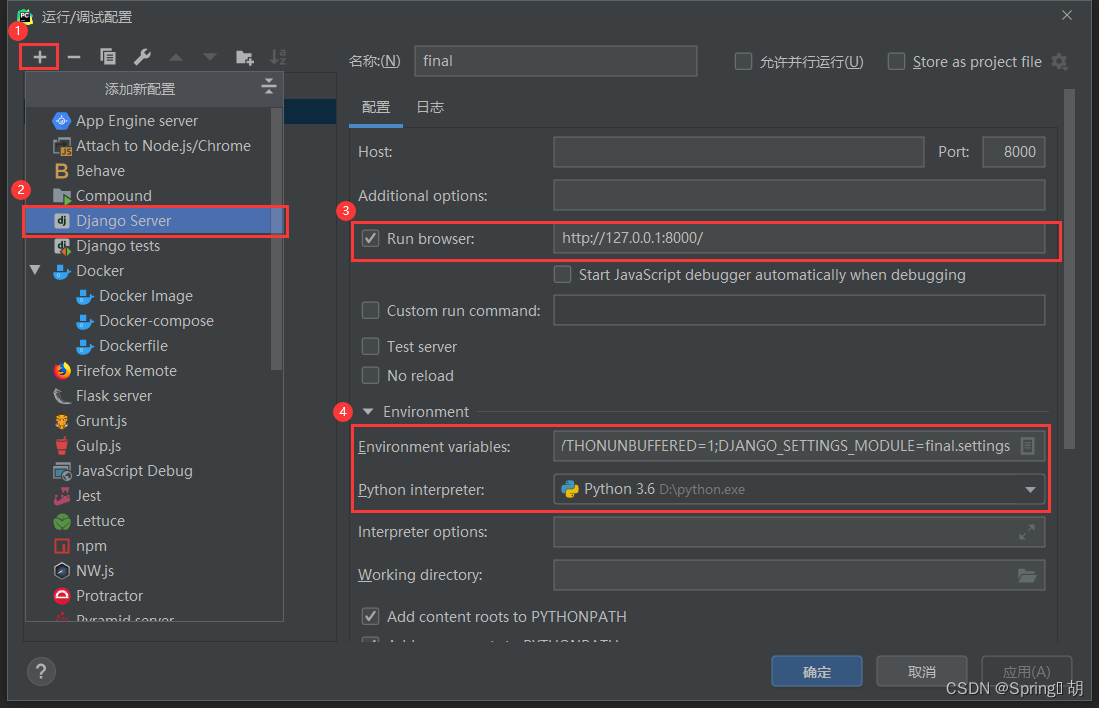
Task: Open the Store as project file gear settings
Action: (1060, 62)
